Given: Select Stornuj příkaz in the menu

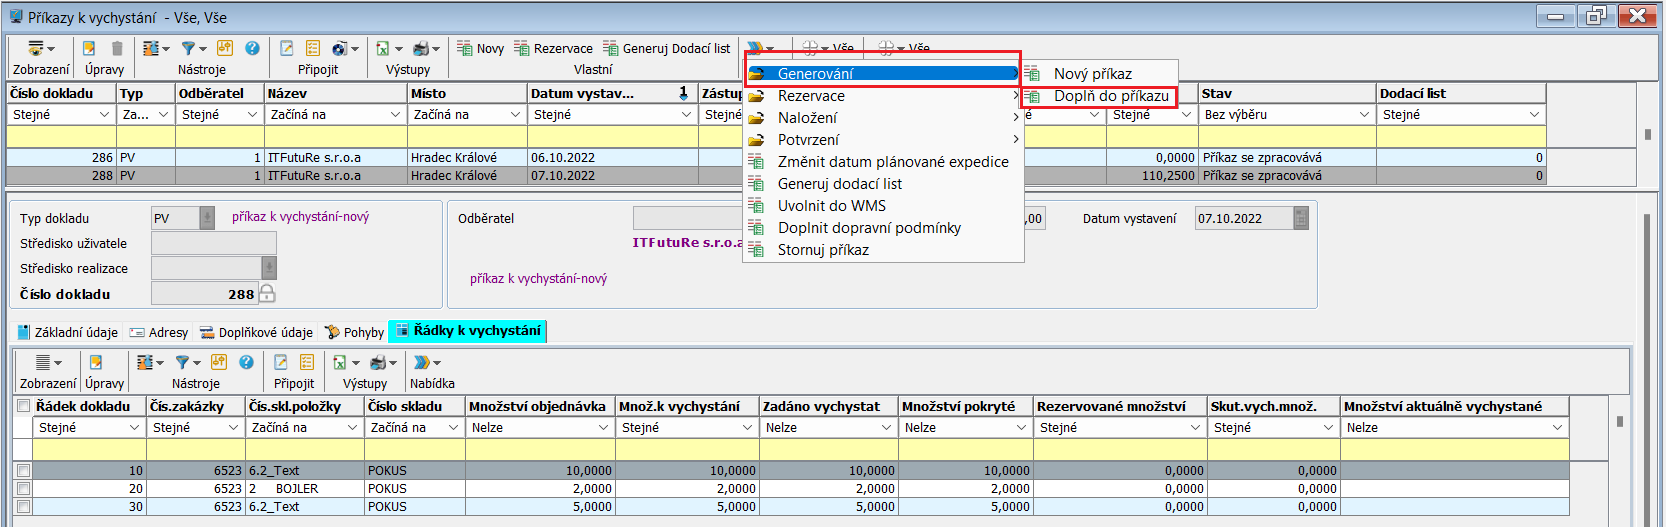Looking at the screenshot, I should pyautogui.click(x=822, y=250).
